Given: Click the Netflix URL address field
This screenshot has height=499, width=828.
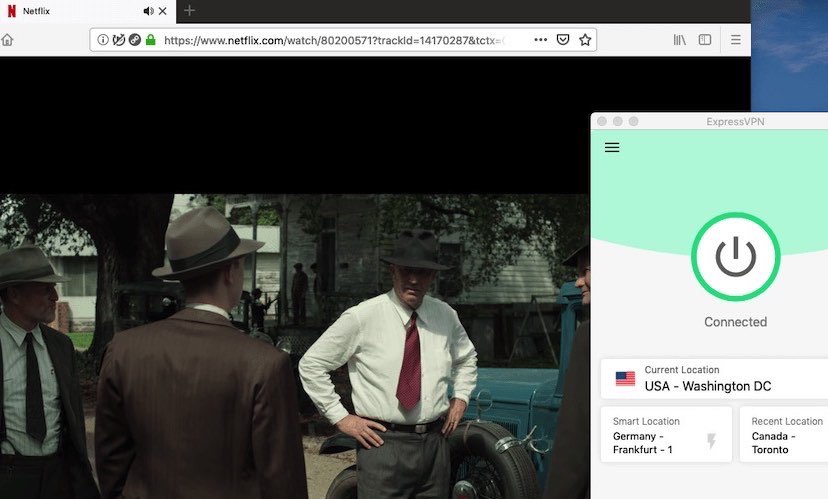Looking at the screenshot, I should click(343, 40).
